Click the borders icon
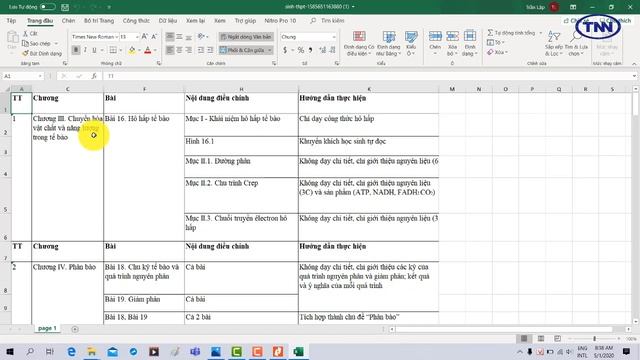Viewport: 640px width, 360px height. point(113,50)
